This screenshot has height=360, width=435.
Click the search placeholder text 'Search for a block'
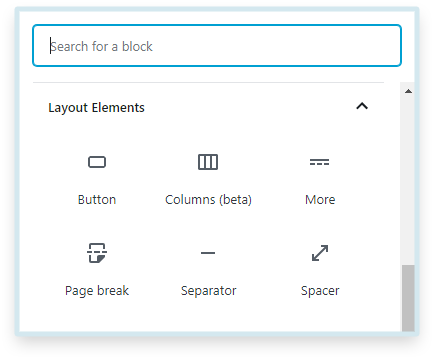point(101,46)
